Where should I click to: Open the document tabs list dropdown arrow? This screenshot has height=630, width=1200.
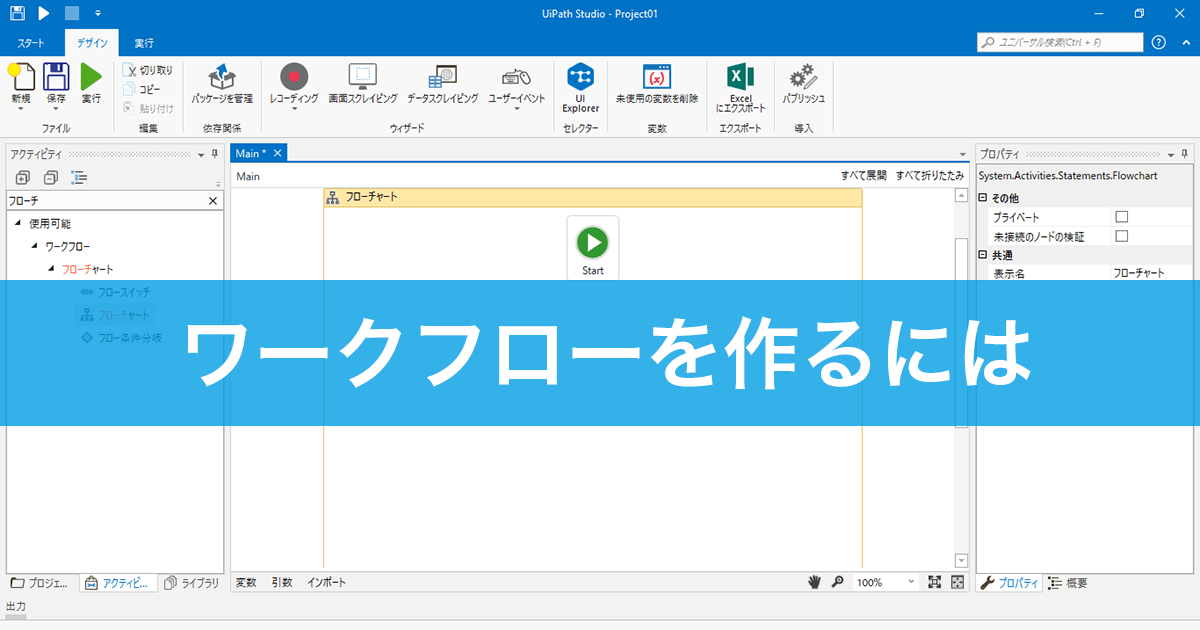click(963, 155)
